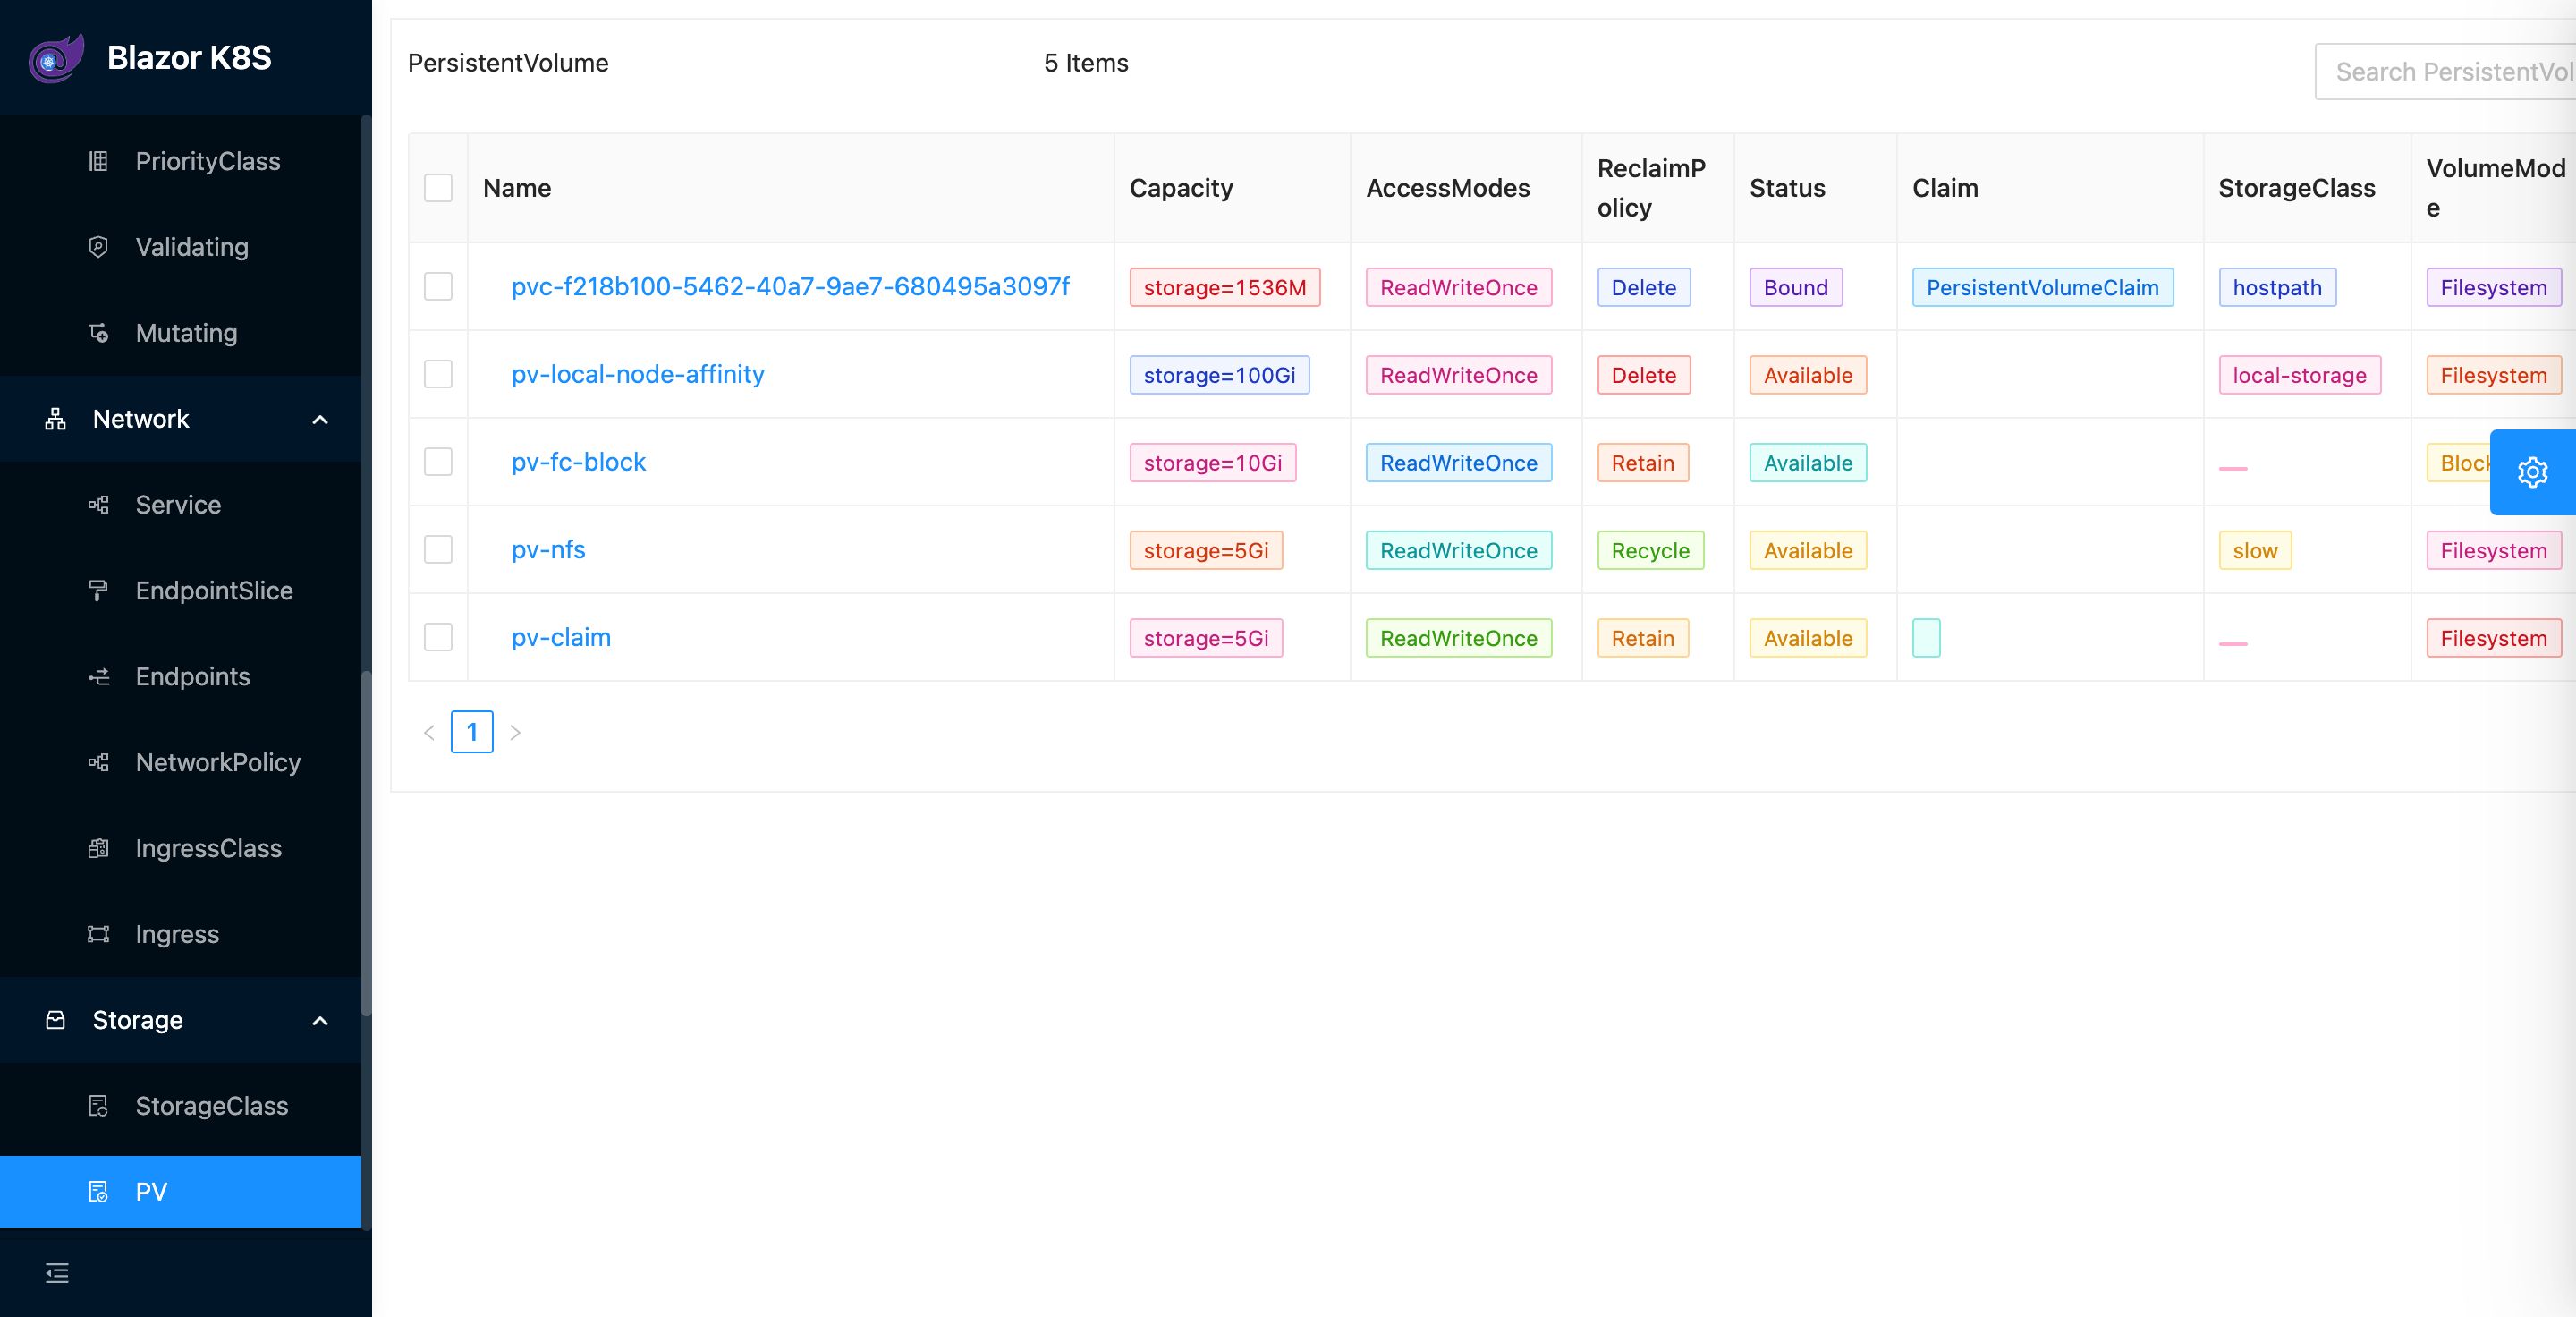Click the StorageClass sidebar icon

point(98,1106)
